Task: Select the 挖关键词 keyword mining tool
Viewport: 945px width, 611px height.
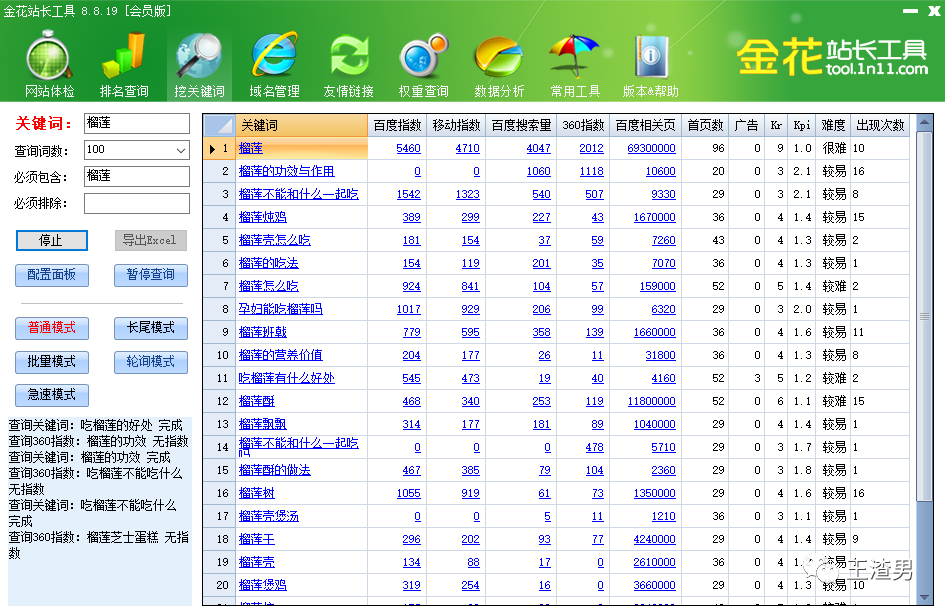Action: coord(199,64)
